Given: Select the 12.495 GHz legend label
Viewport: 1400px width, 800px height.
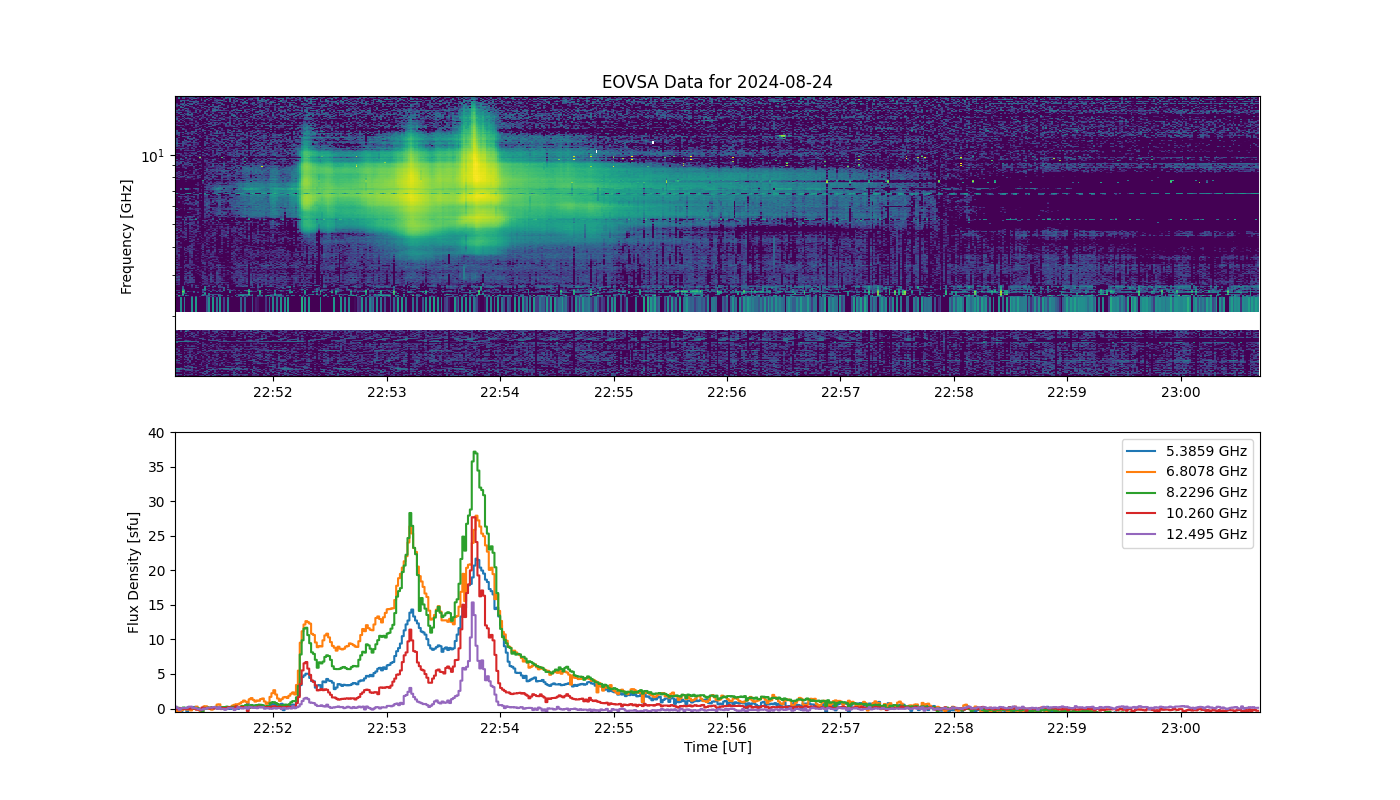Looking at the screenshot, I should point(1206,535).
